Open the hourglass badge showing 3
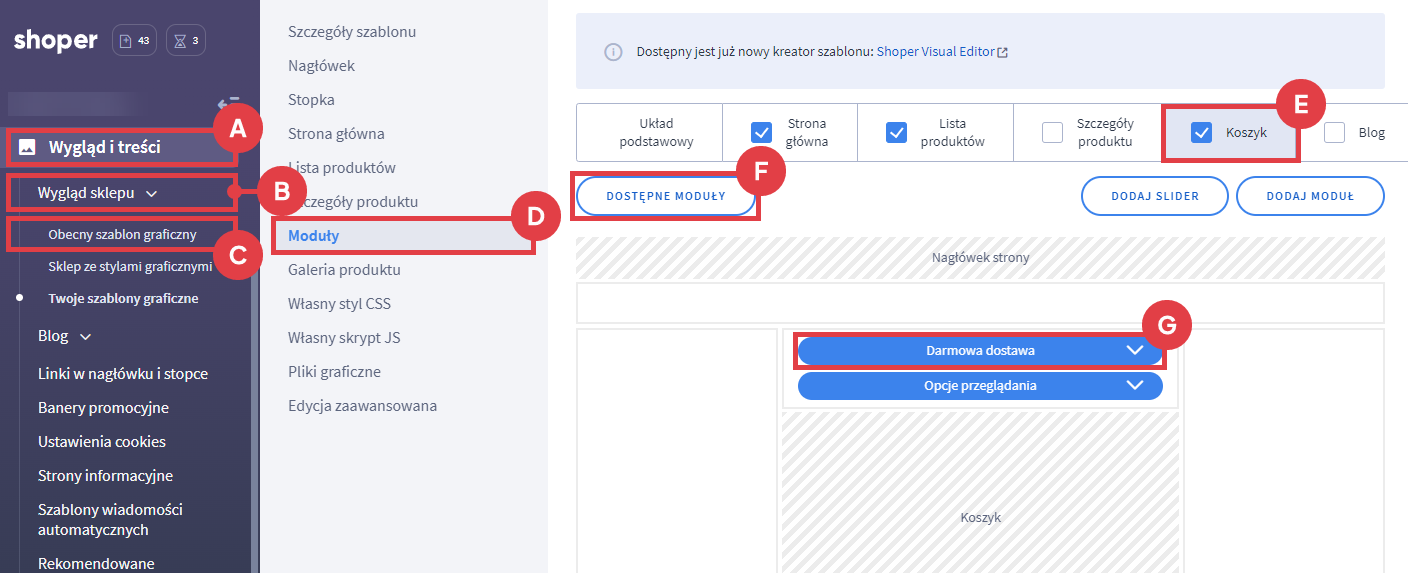 coord(186,41)
